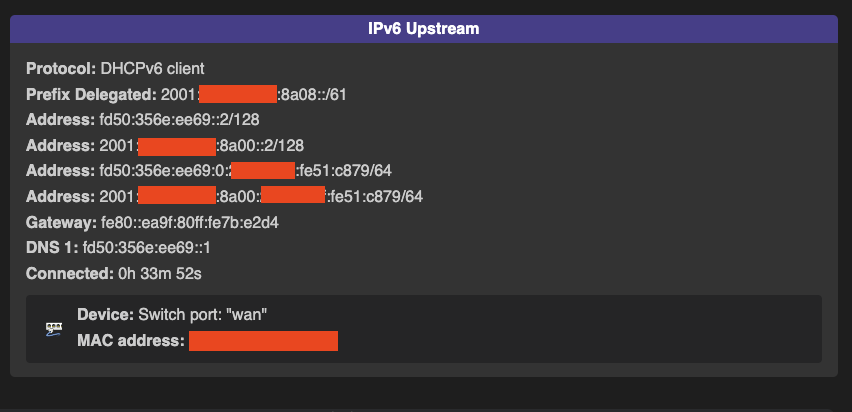The height and width of the screenshot is (412, 852).
Task: Click the Gateway fe80 address value
Action: pyautogui.click(x=190, y=222)
